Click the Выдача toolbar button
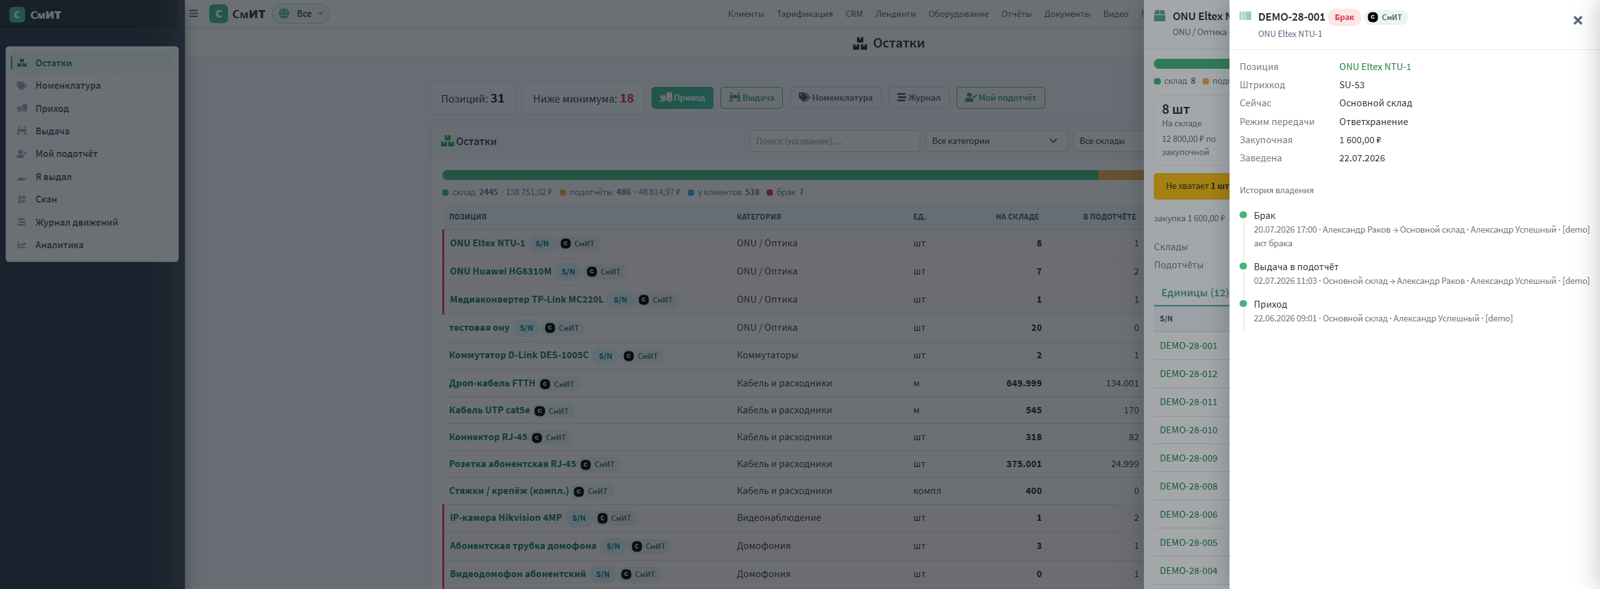1600x589 pixels. 751,98
